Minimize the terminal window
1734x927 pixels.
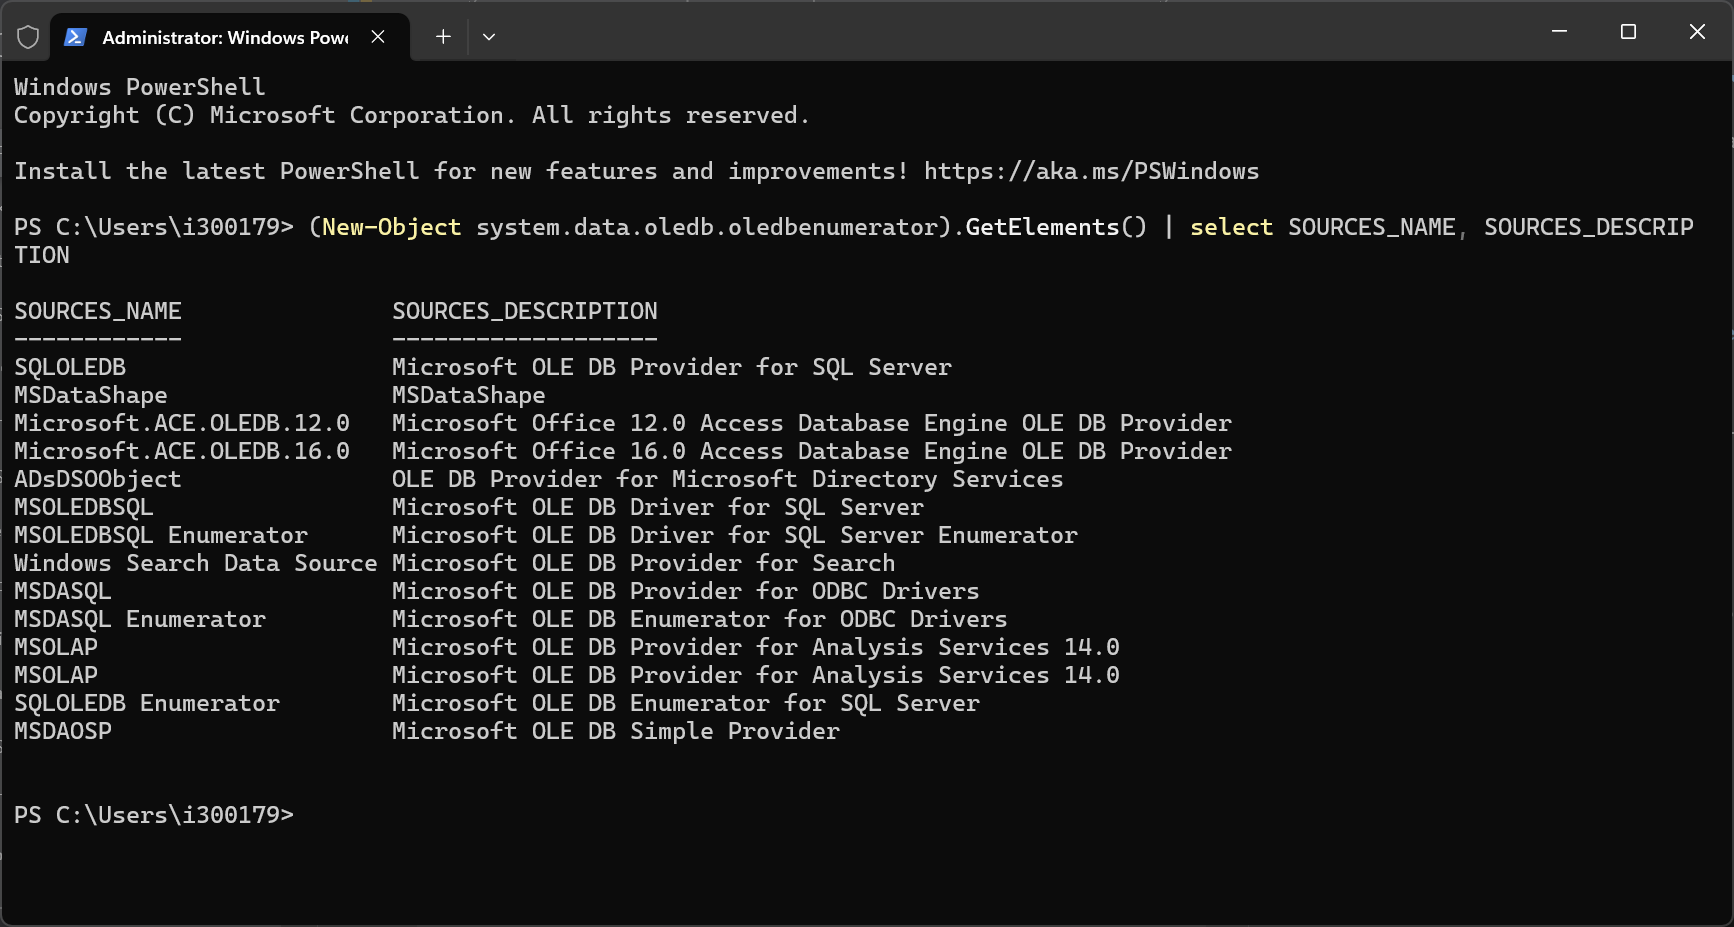[x=1559, y=32]
